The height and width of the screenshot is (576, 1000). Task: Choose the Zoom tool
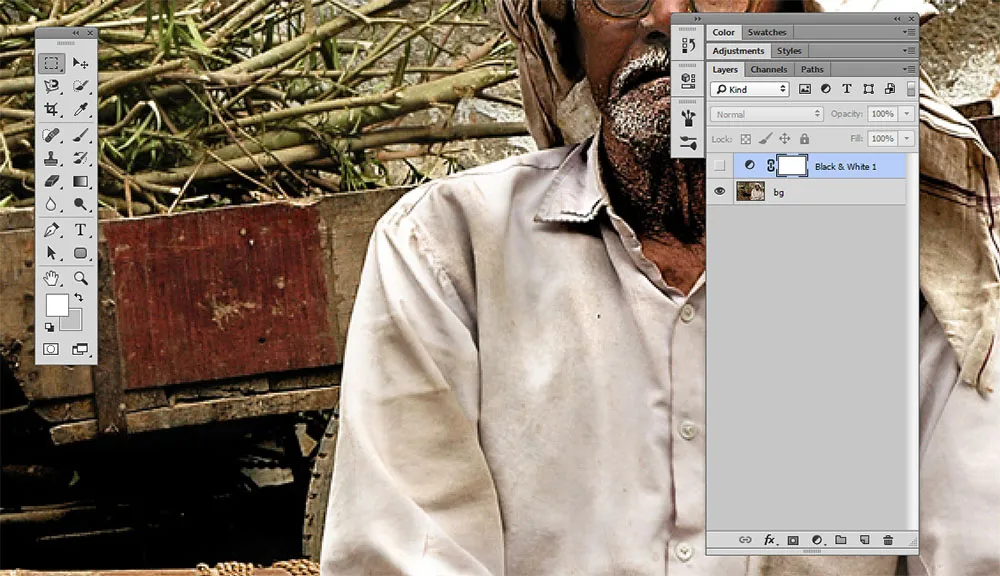81,277
